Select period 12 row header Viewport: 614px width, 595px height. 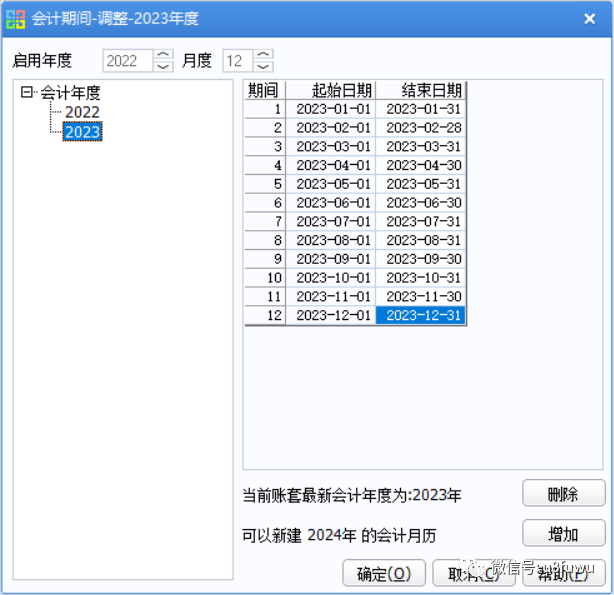[x=265, y=315]
